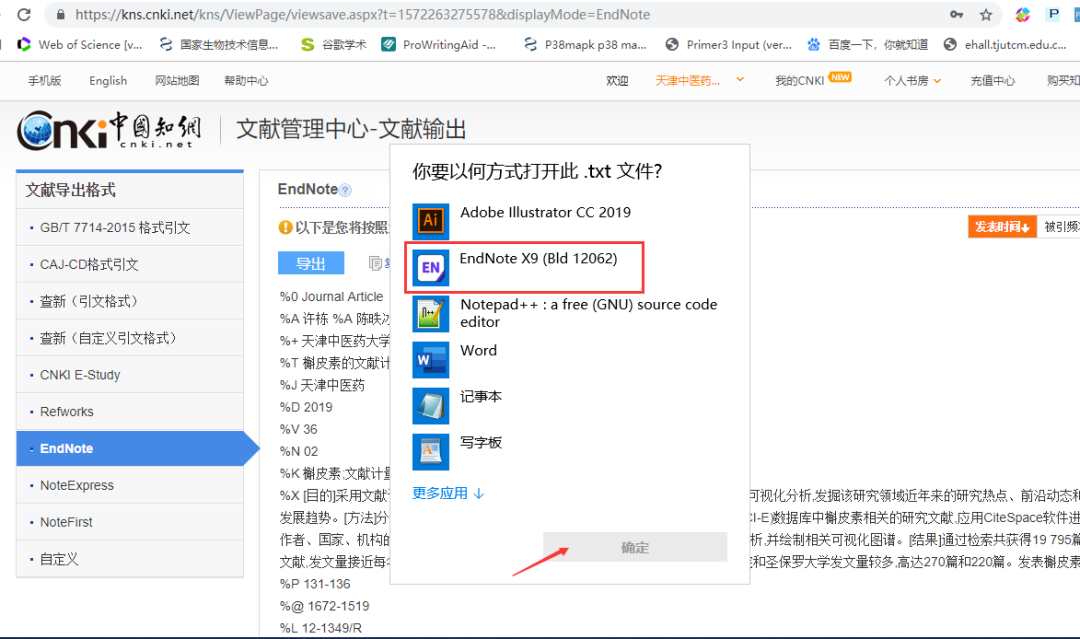1080x639 pixels.
Task: Switch site language to English
Action: click(107, 80)
